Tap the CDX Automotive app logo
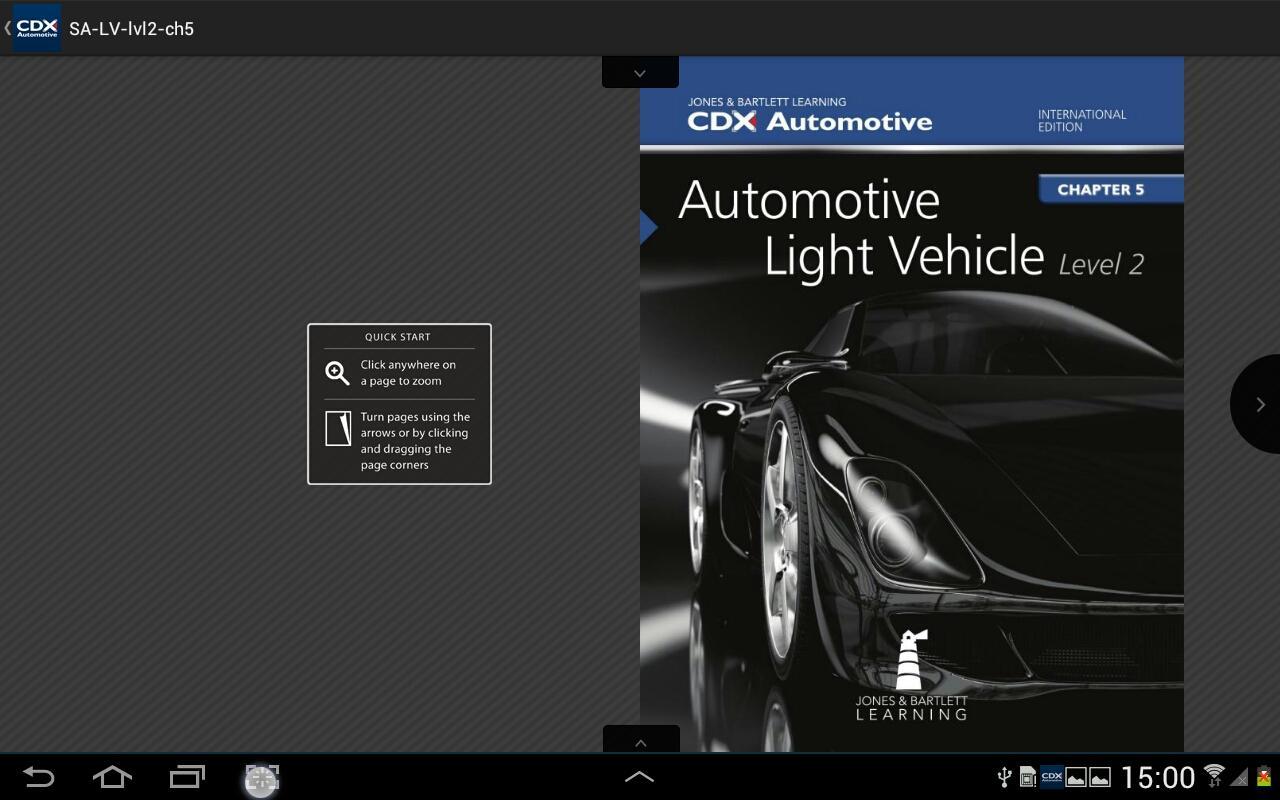The image size is (1280, 800). click(x=37, y=28)
